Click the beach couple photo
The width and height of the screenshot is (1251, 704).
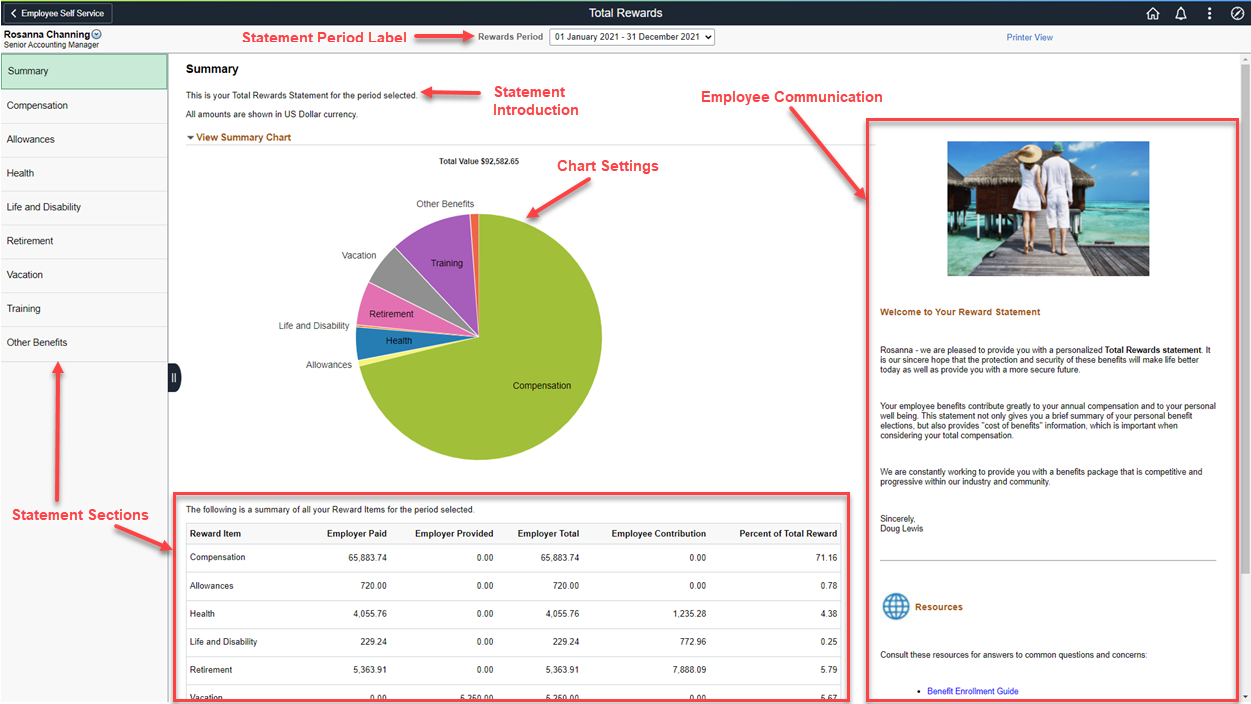tap(1048, 208)
